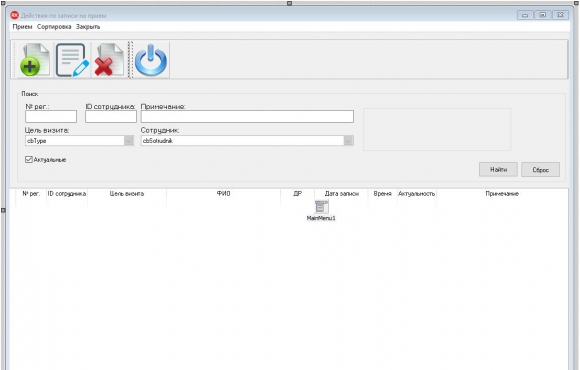Click the delete record red X icon

tap(109, 60)
